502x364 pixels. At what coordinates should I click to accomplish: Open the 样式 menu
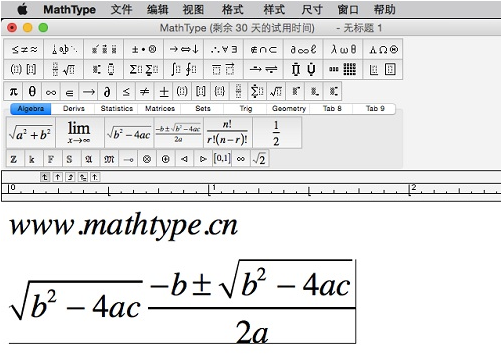274,9
